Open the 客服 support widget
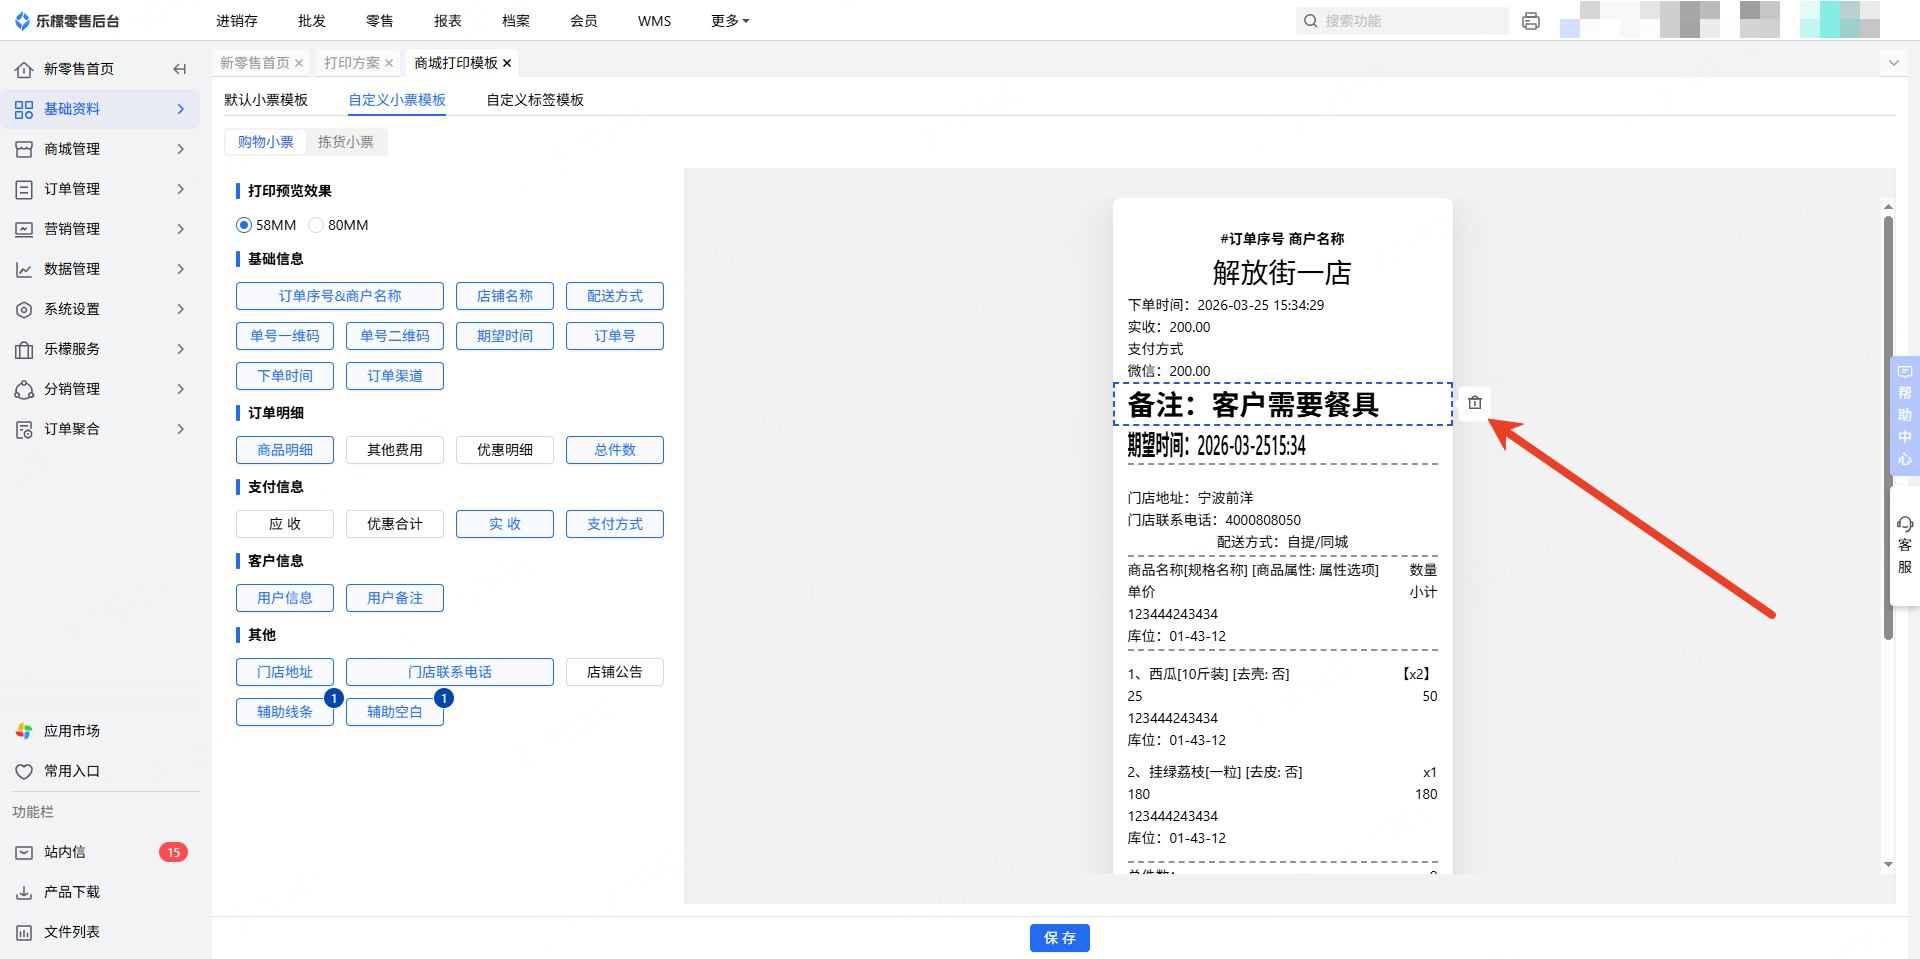This screenshot has height=959, width=1920. [x=1904, y=545]
